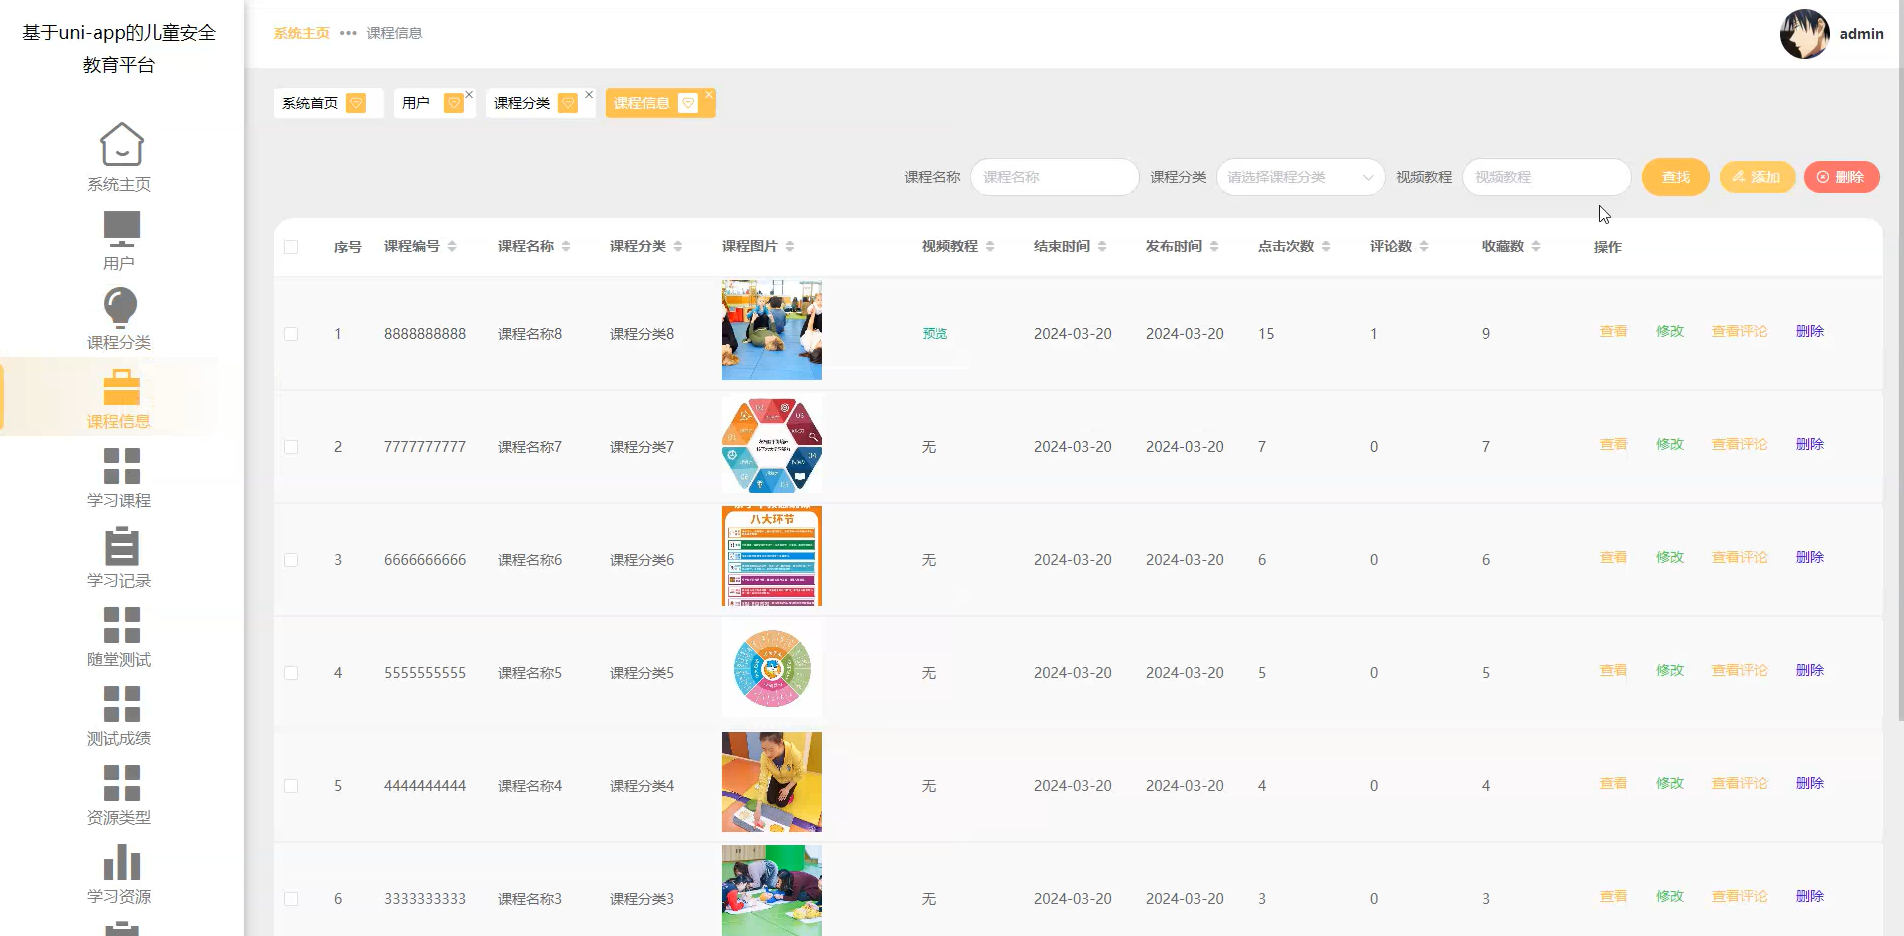Go to 系统主页 breadcrumb link
The image size is (1904, 936).
(302, 33)
